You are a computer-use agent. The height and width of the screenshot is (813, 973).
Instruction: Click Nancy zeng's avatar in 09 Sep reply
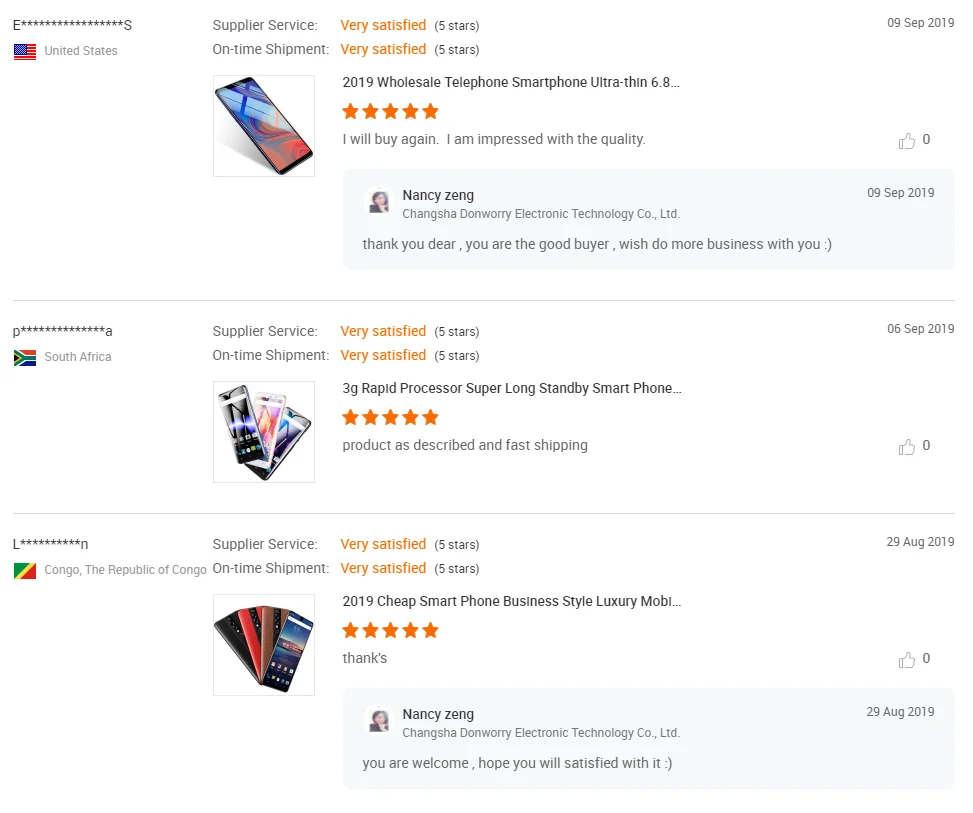tap(379, 203)
